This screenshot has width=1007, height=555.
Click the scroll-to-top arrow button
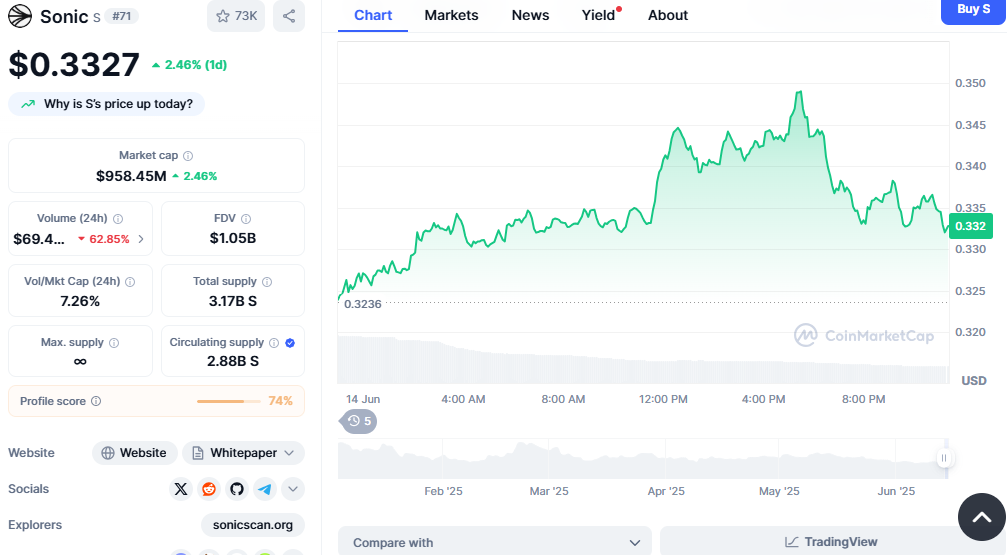pos(982,517)
